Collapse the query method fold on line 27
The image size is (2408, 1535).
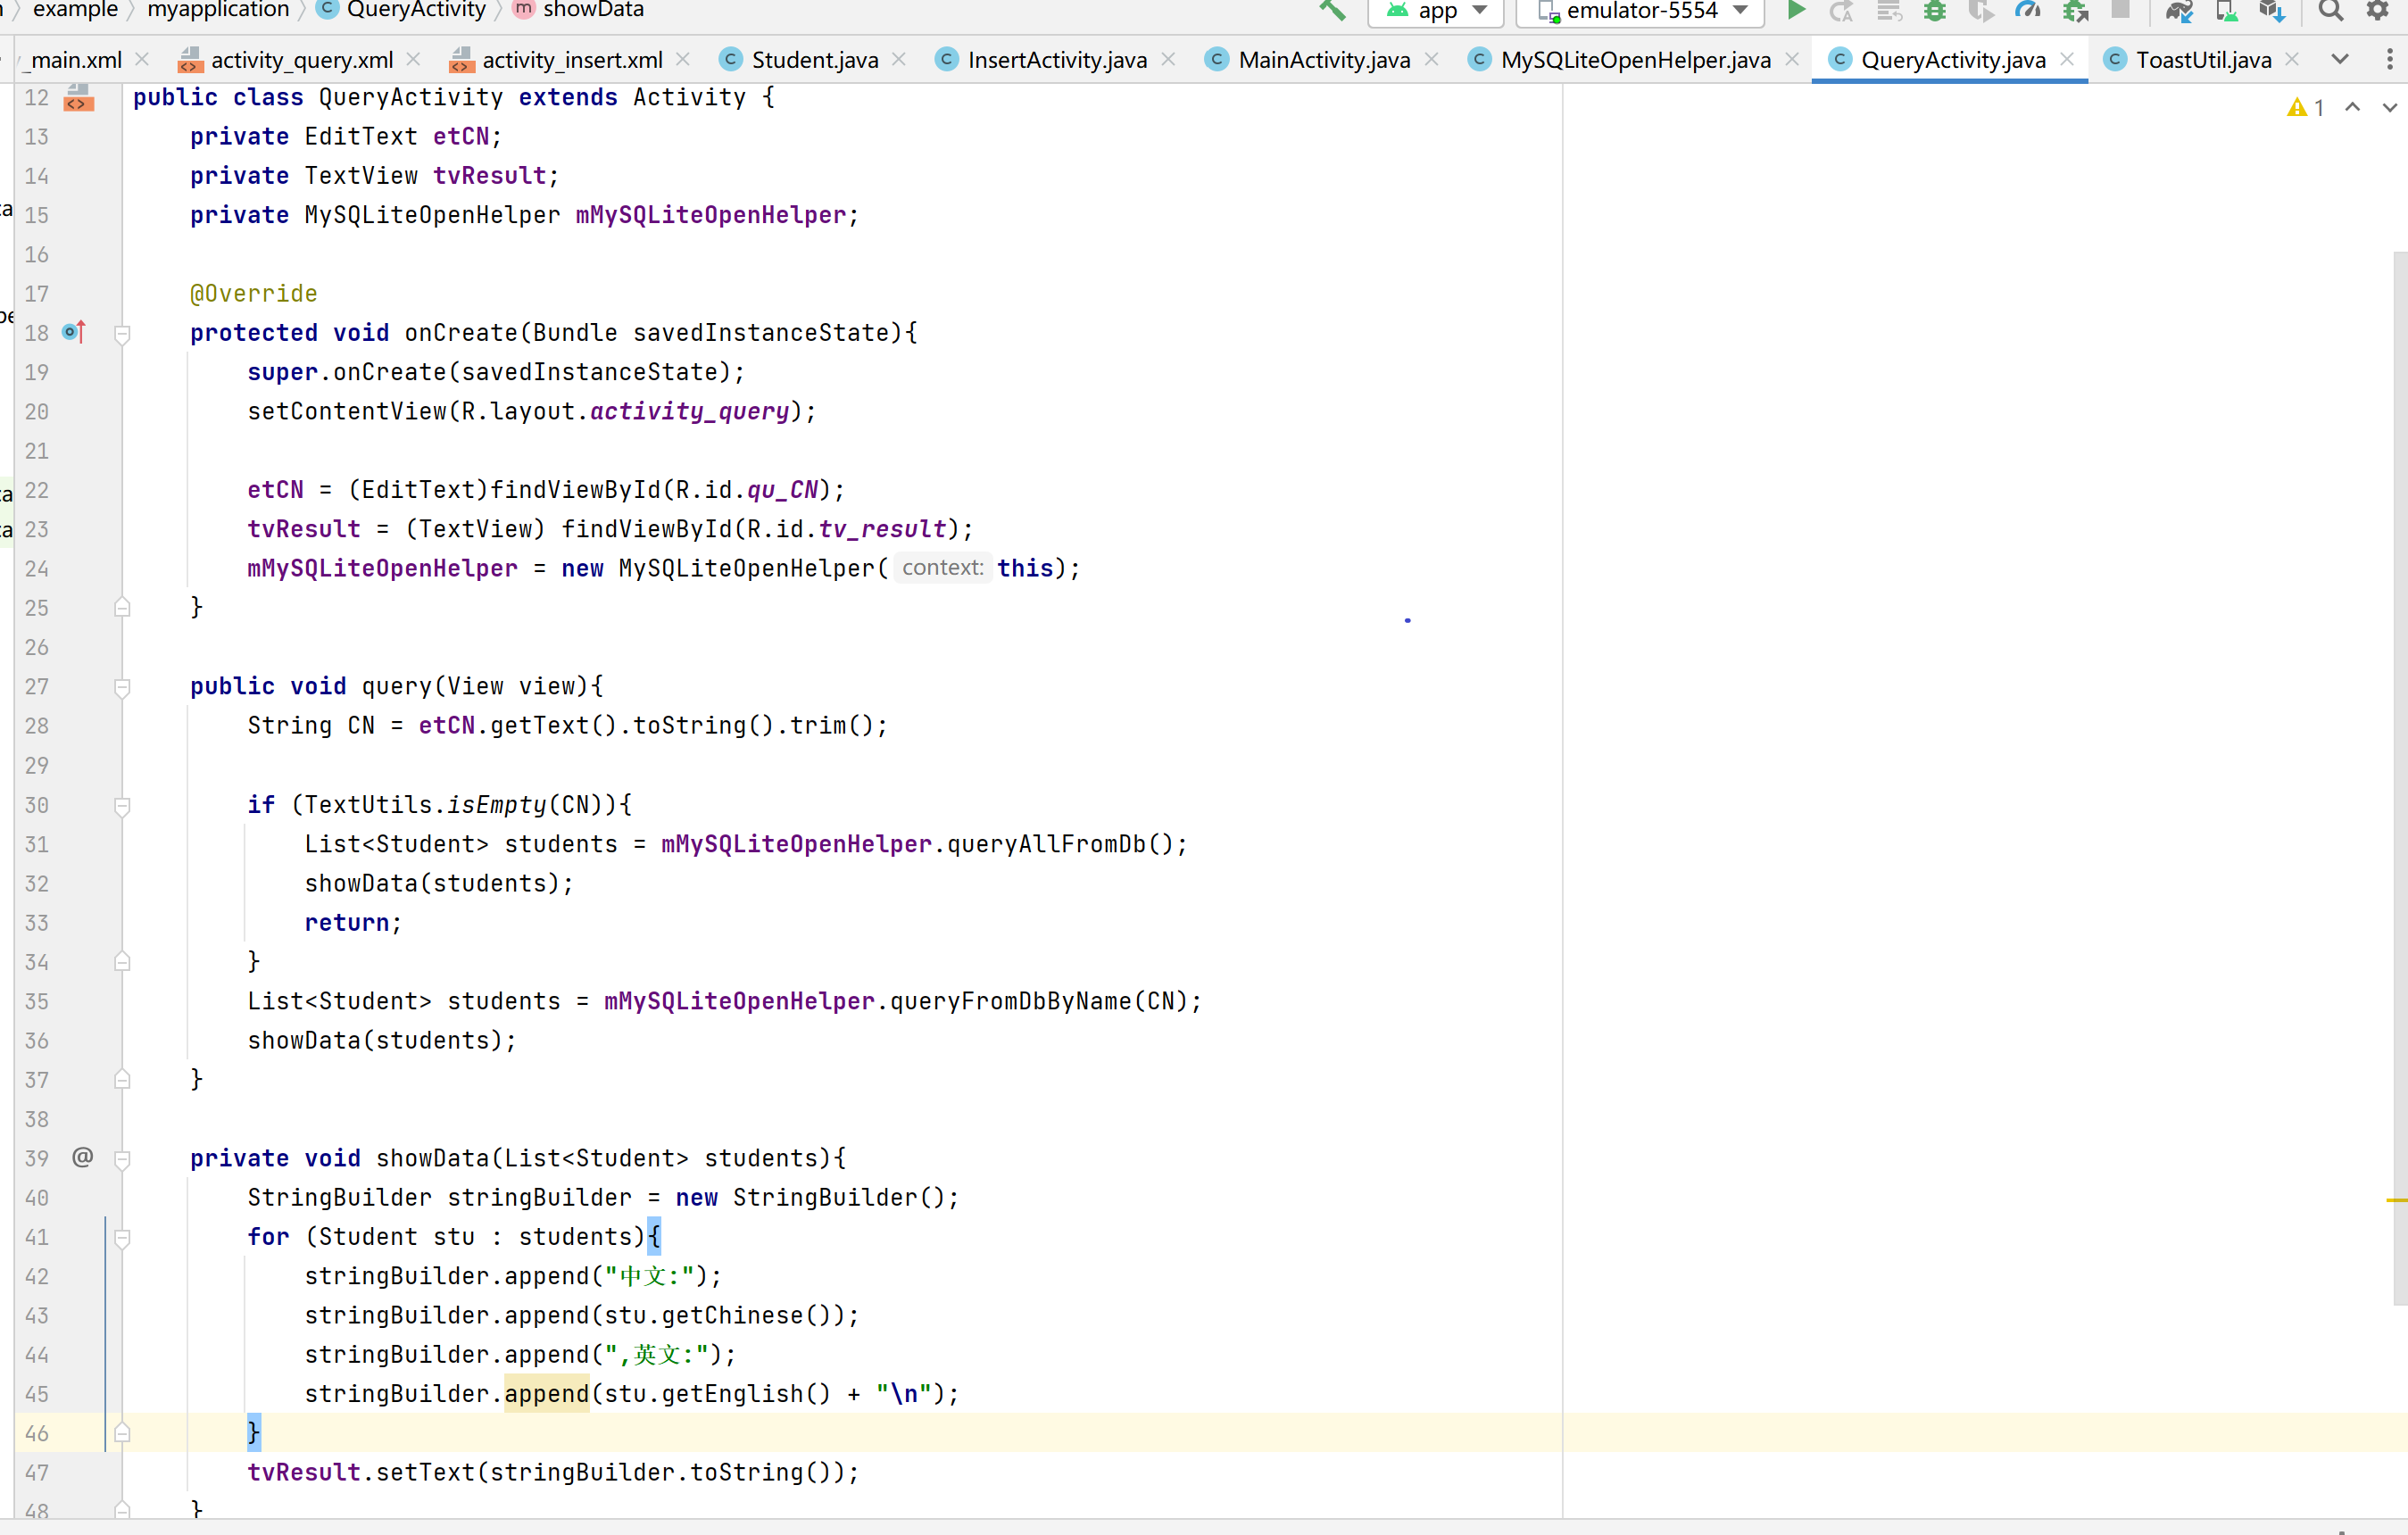[122, 687]
